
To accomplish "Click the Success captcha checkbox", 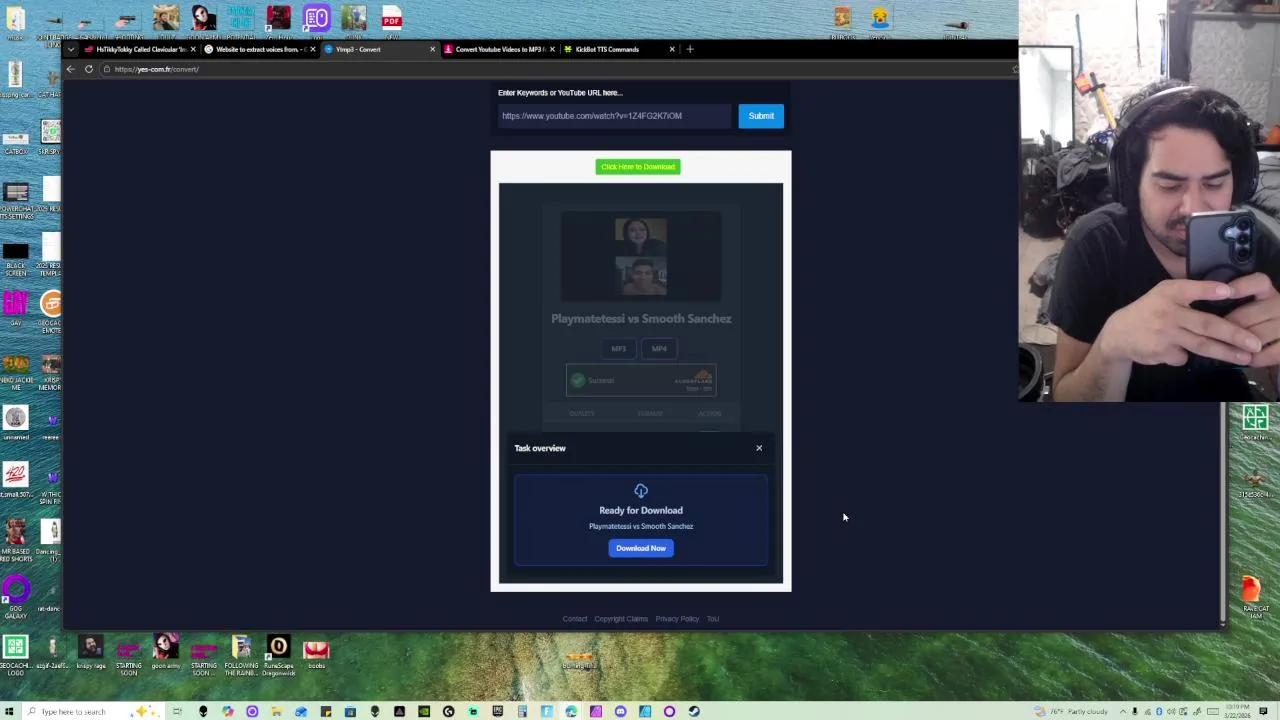I will click(578, 380).
